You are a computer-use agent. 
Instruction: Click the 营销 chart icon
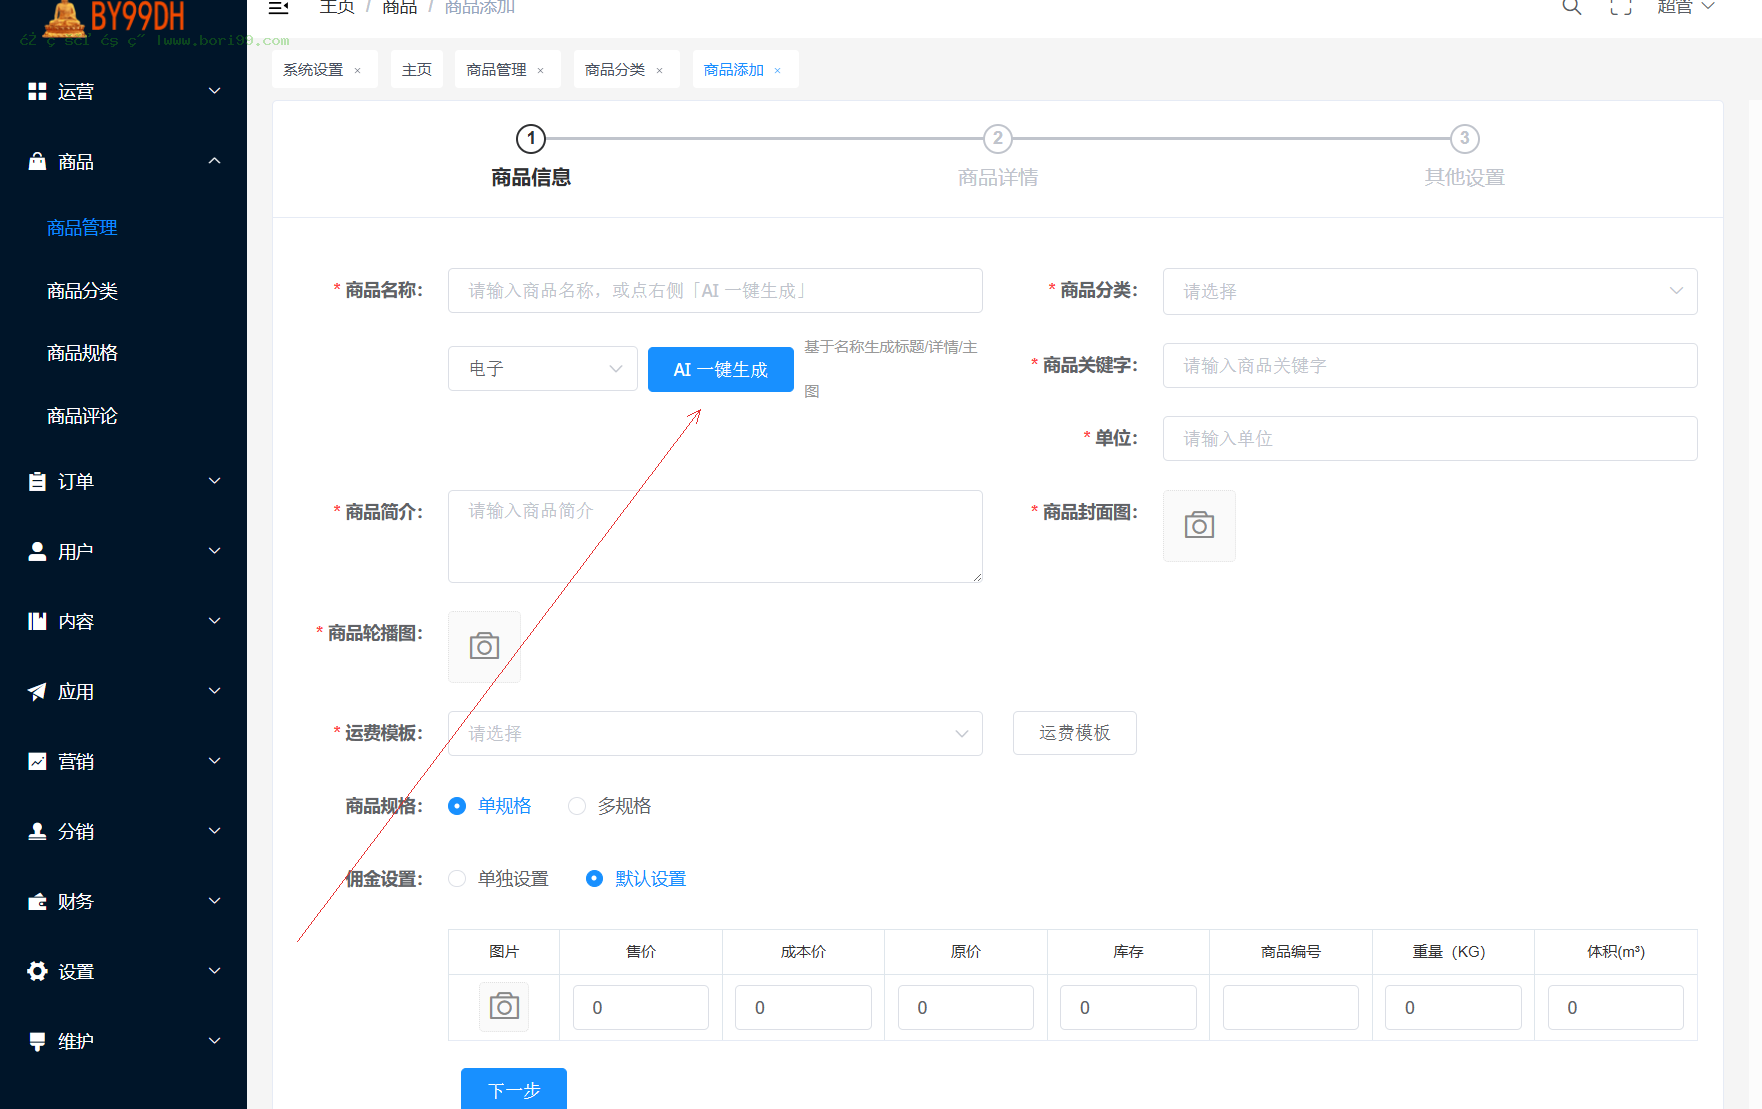[x=37, y=761]
